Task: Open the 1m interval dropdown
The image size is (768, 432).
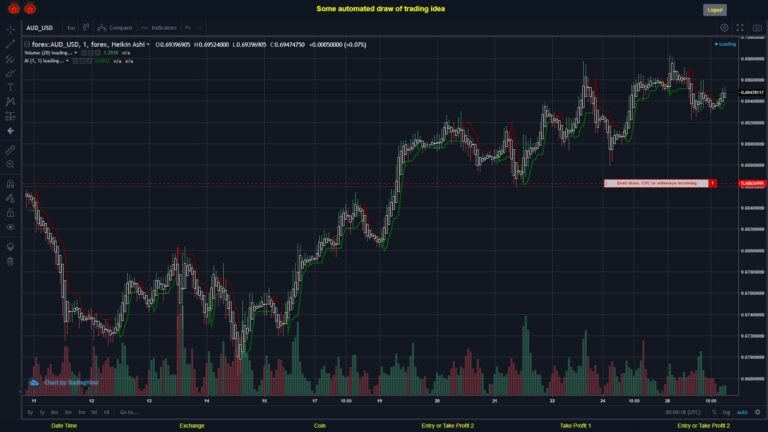Action: [x=71, y=28]
